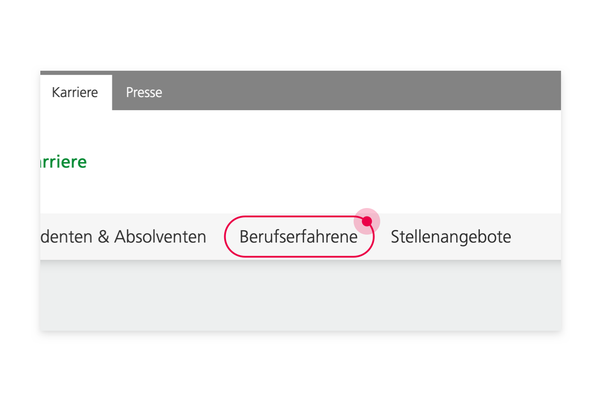Open the Berufserfahrene navigation link
Image resolution: width=600 pixels, height=400 pixels.
click(x=298, y=237)
